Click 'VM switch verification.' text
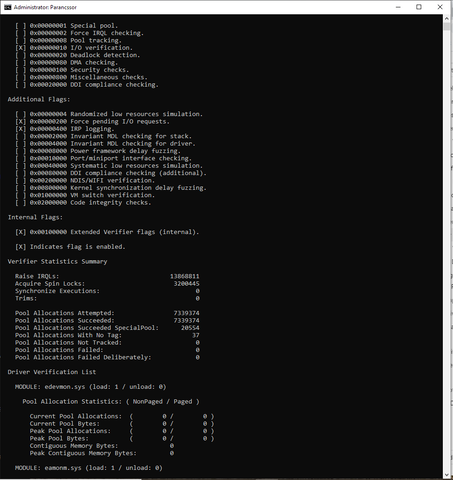Screen dimensions: 453x480 pyautogui.click(x=113, y=195)
